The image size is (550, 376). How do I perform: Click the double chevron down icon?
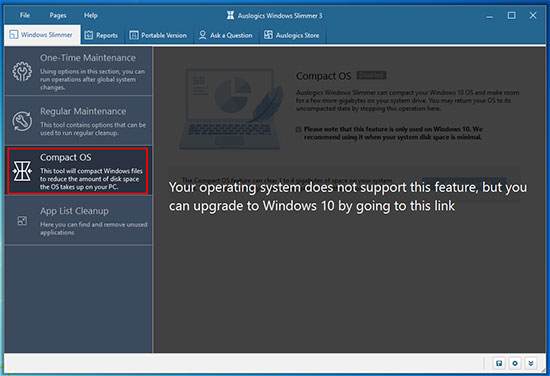point(531,363)
